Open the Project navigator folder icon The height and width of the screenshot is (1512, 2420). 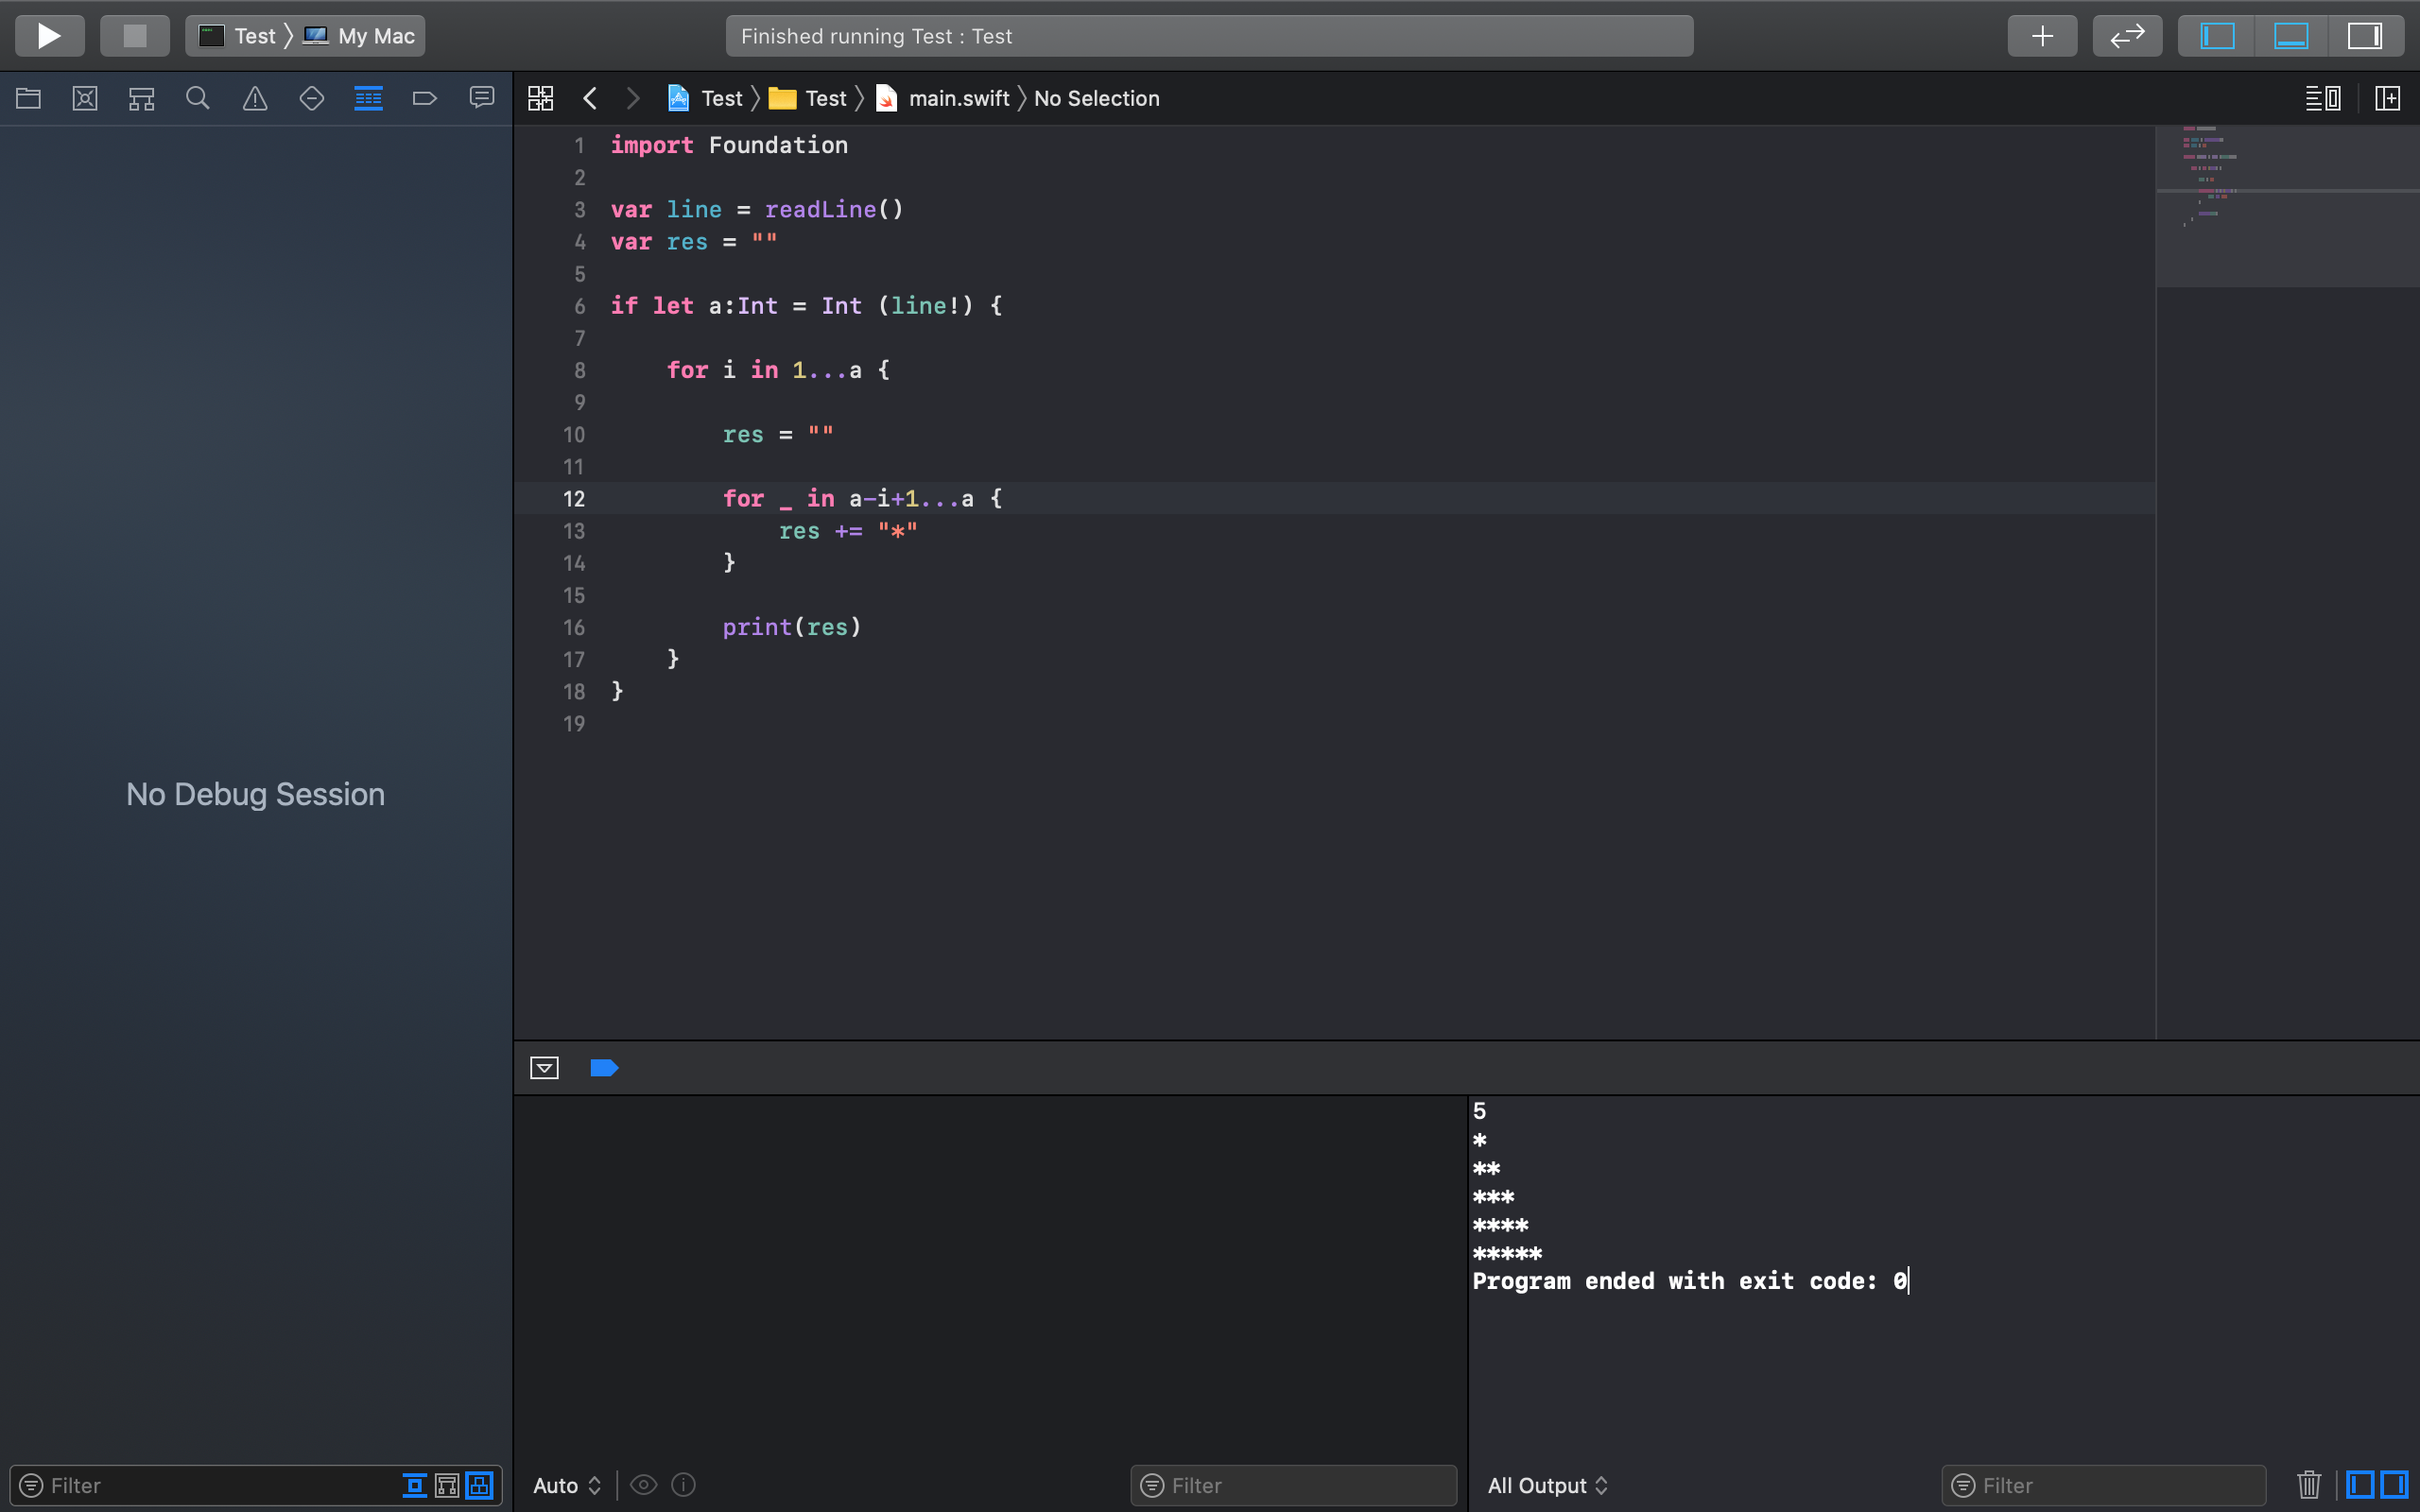pos(28,98)
